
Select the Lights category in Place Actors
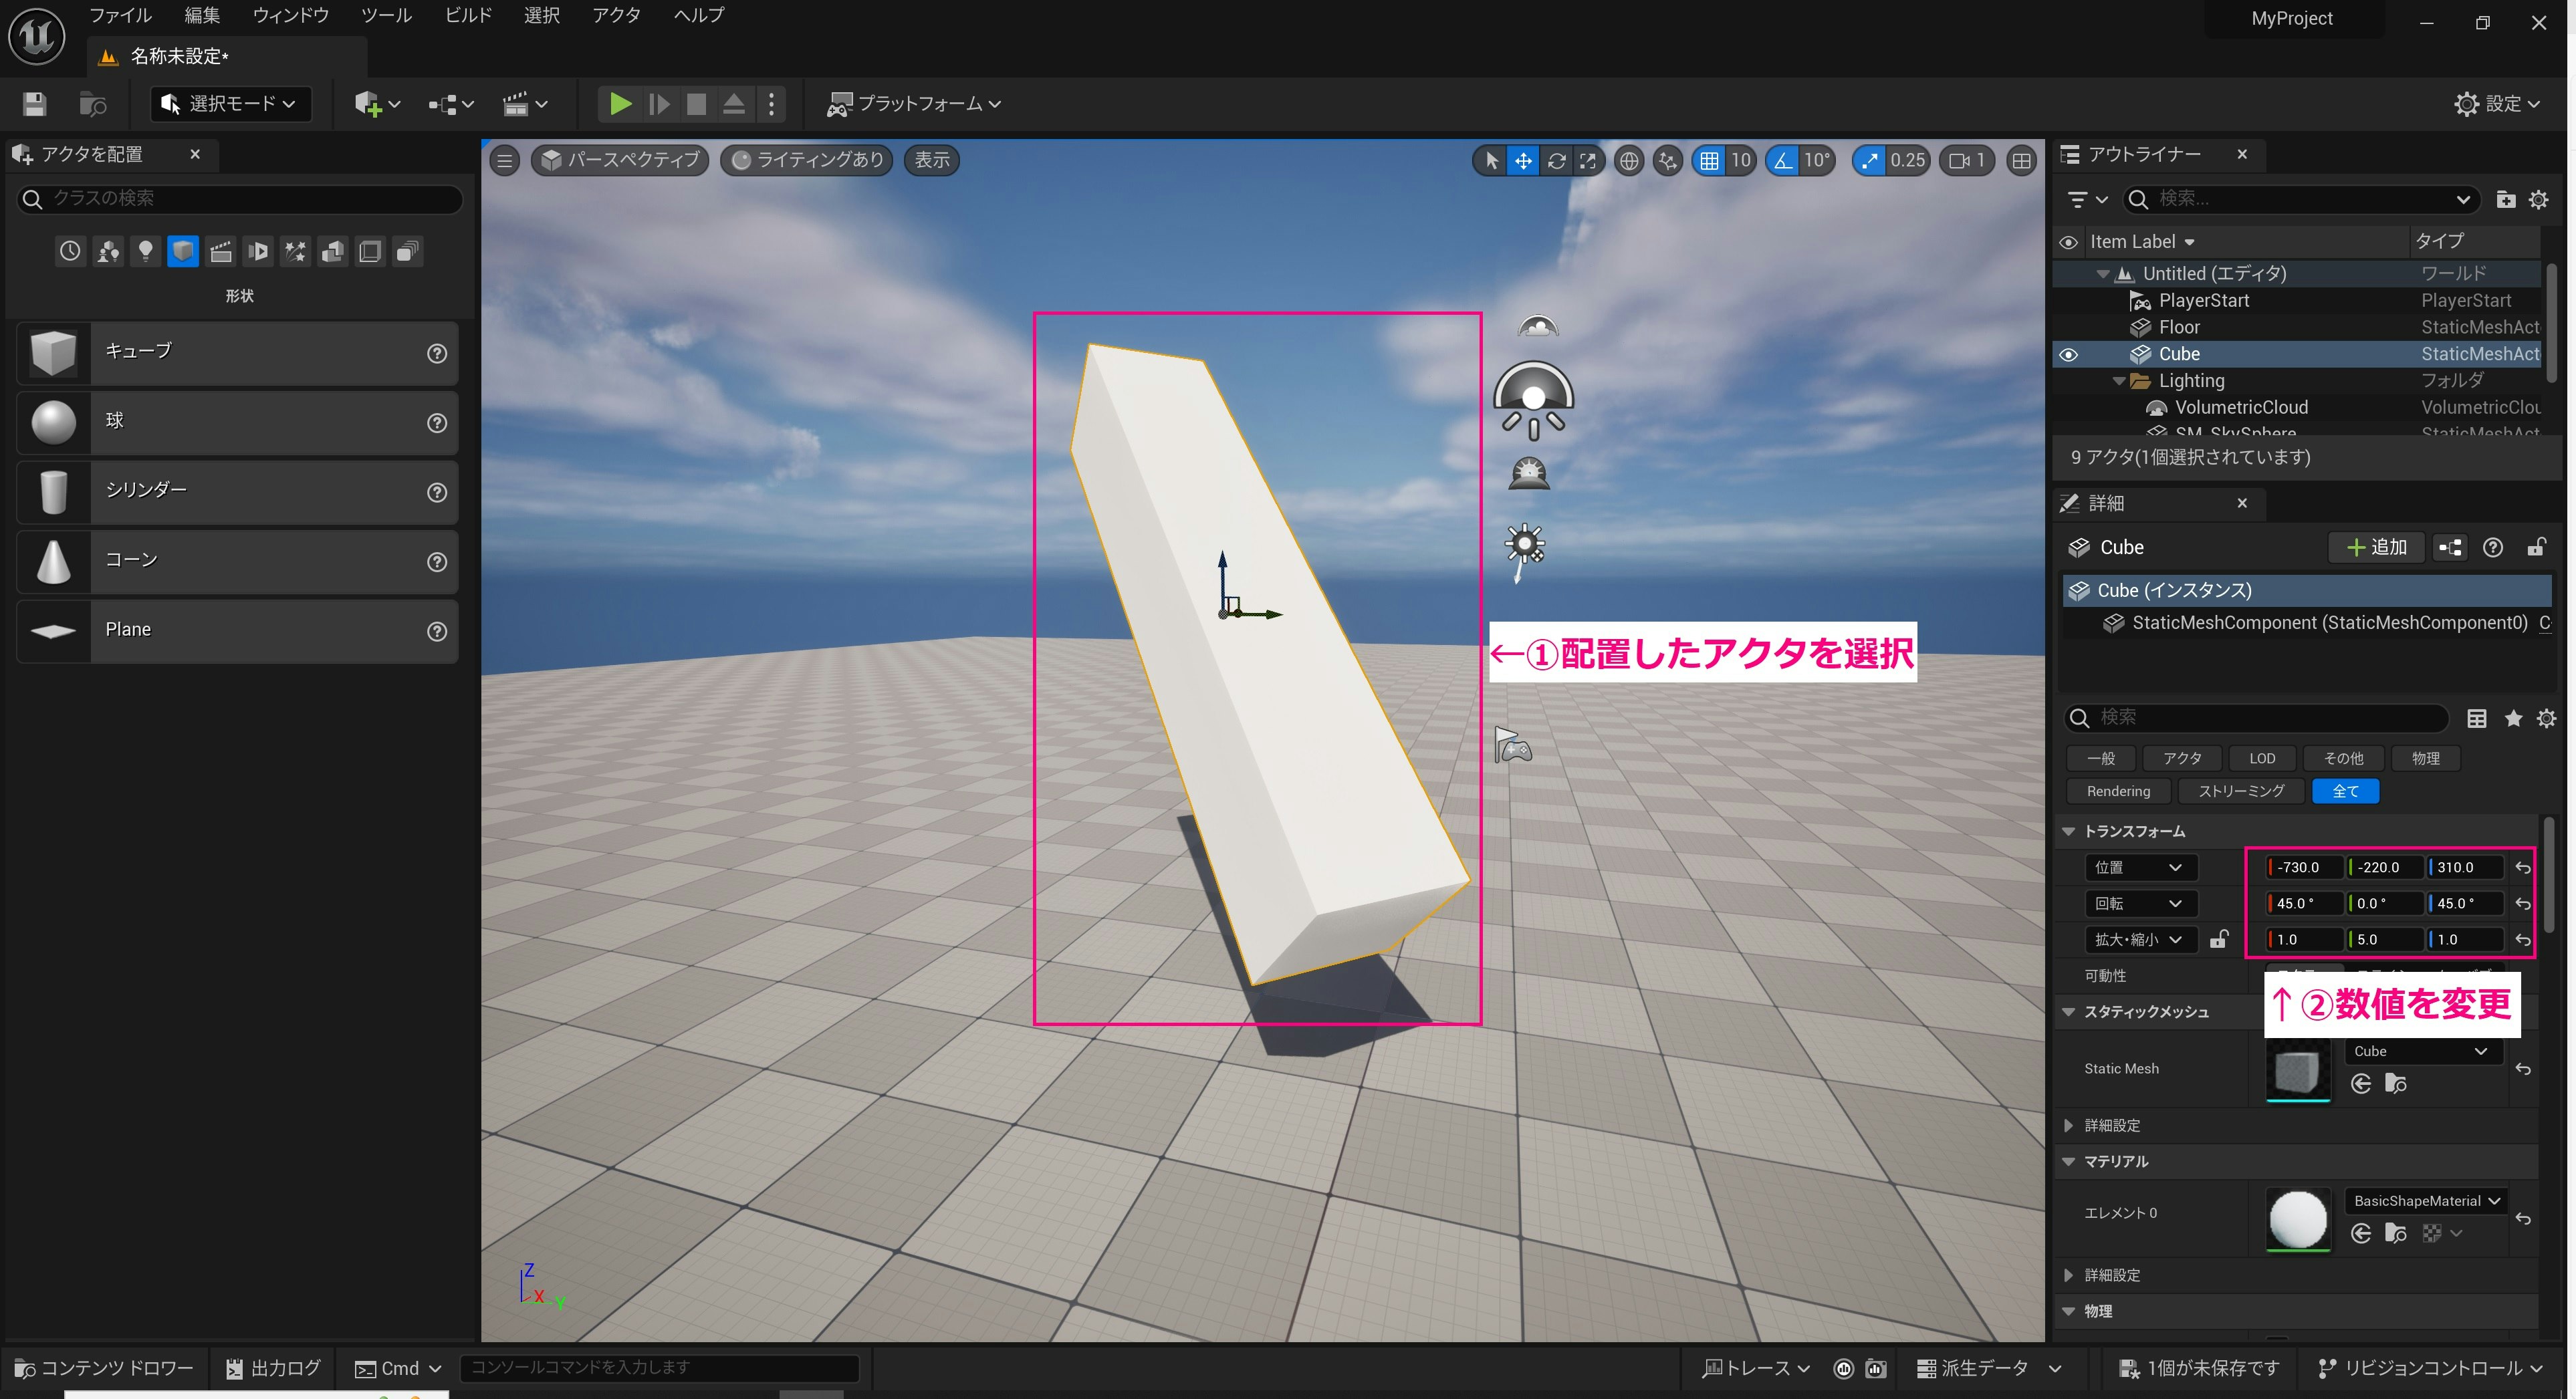pos(146,251)
